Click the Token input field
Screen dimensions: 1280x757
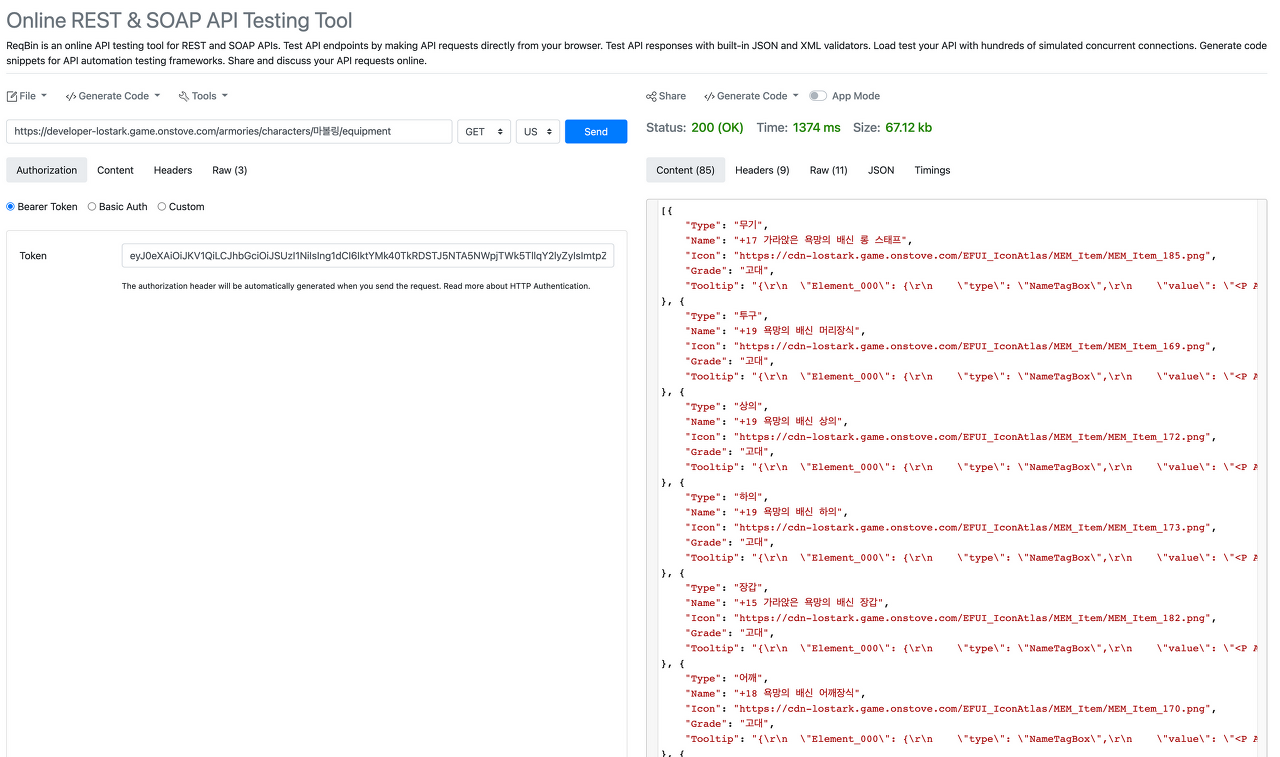pyautogui.click(x=368, y=256)
